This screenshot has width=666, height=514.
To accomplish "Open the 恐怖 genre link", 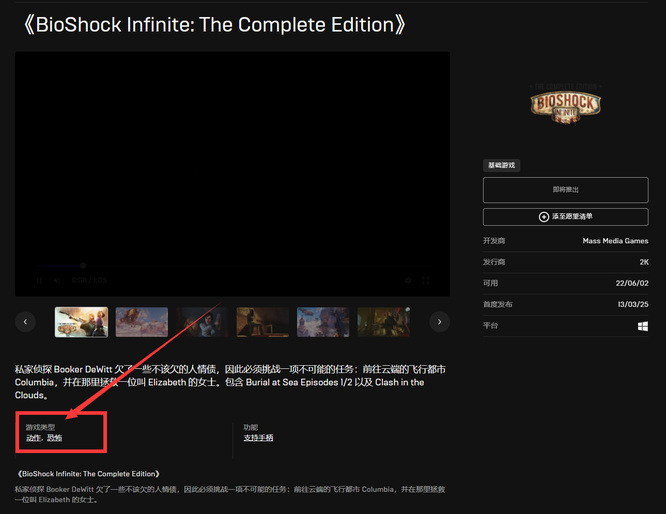I will 54,438.
